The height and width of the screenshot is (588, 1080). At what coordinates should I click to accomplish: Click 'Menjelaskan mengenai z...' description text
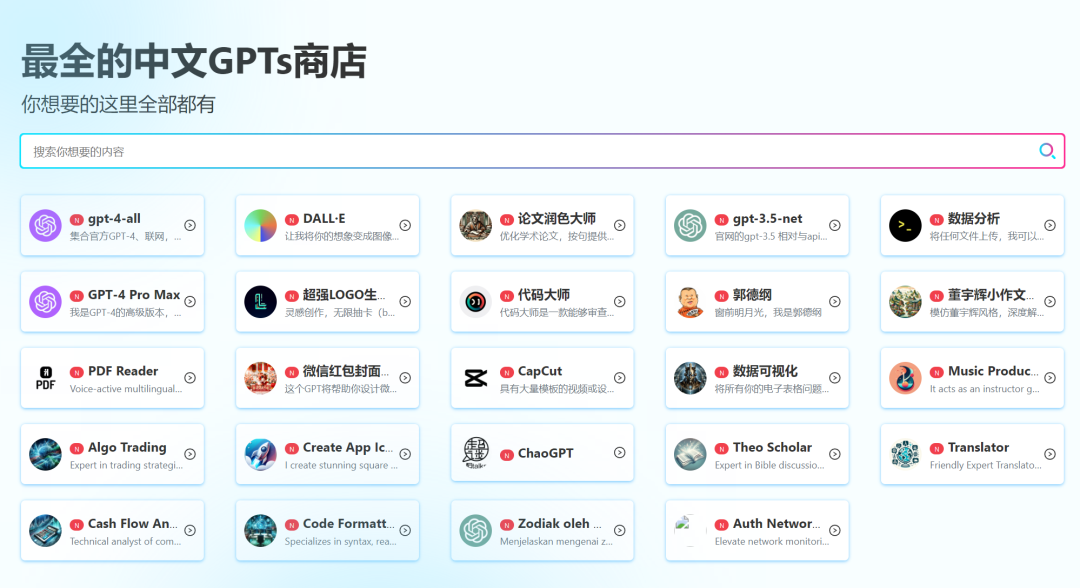click(x=556, y=542)
